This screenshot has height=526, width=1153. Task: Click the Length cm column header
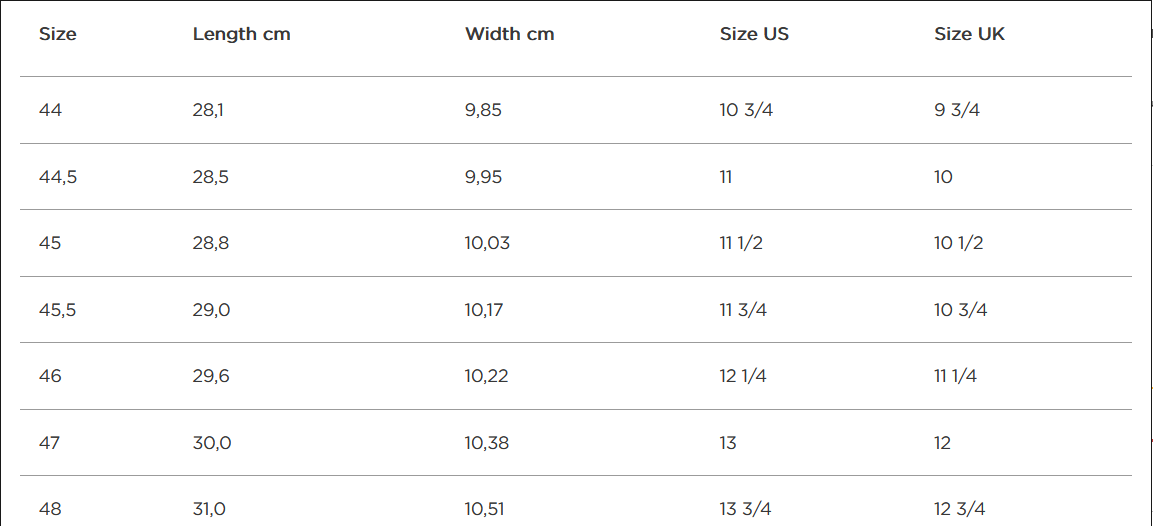pos(241,34)
